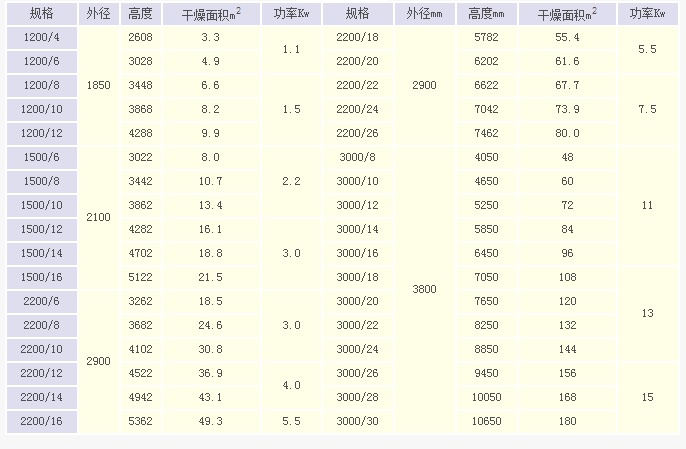Screen dimensions: 686x449
Task: Select the 7.5 power value cell
Action: pyautogui.click(x=647, y=109)
